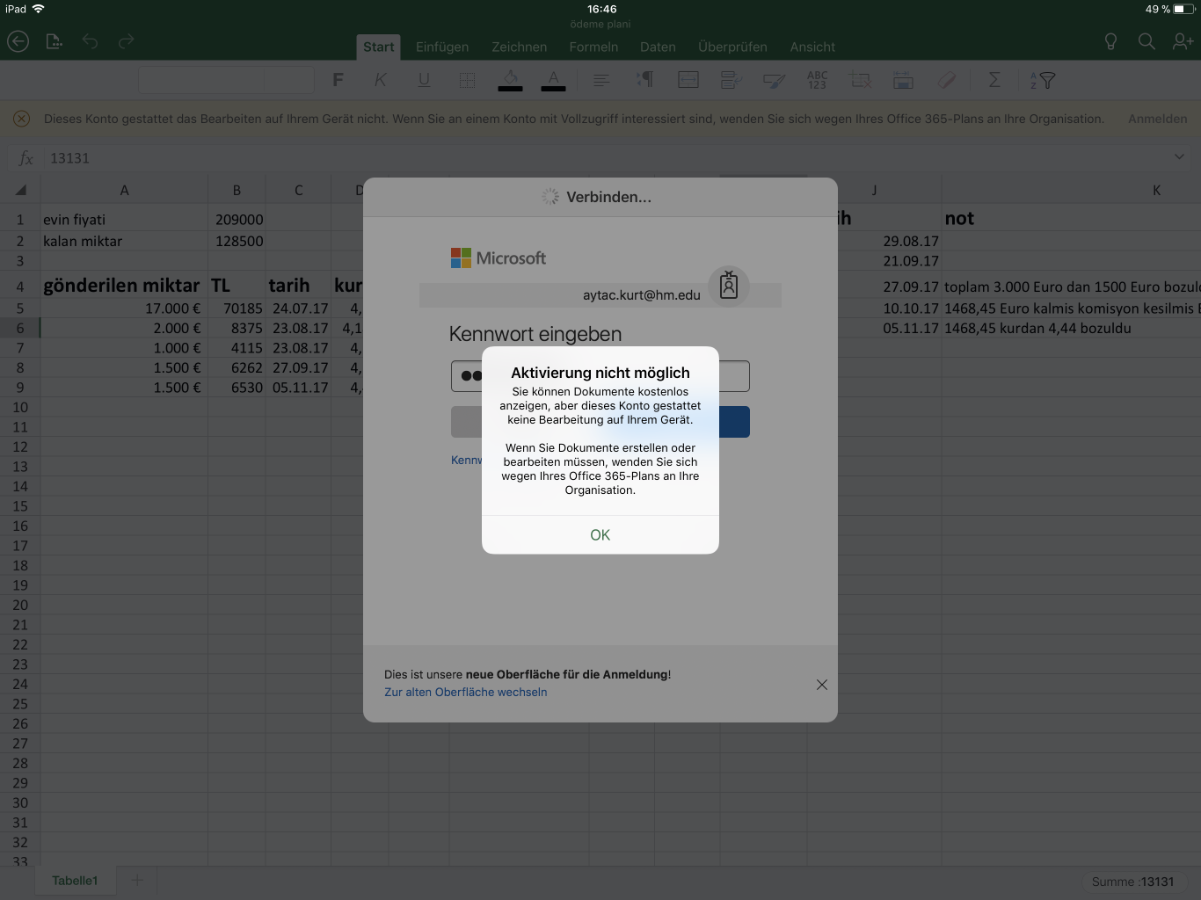1201x900 pixels.
Task: Open the search magnifier icon
Action: (x=1146, y=41)
